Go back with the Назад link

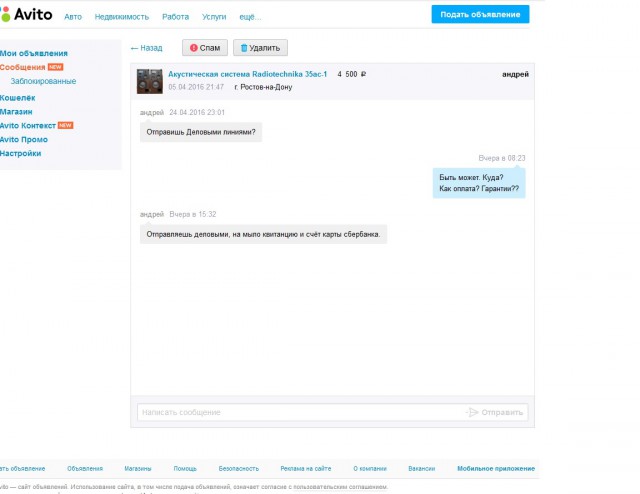pos(147,48)
